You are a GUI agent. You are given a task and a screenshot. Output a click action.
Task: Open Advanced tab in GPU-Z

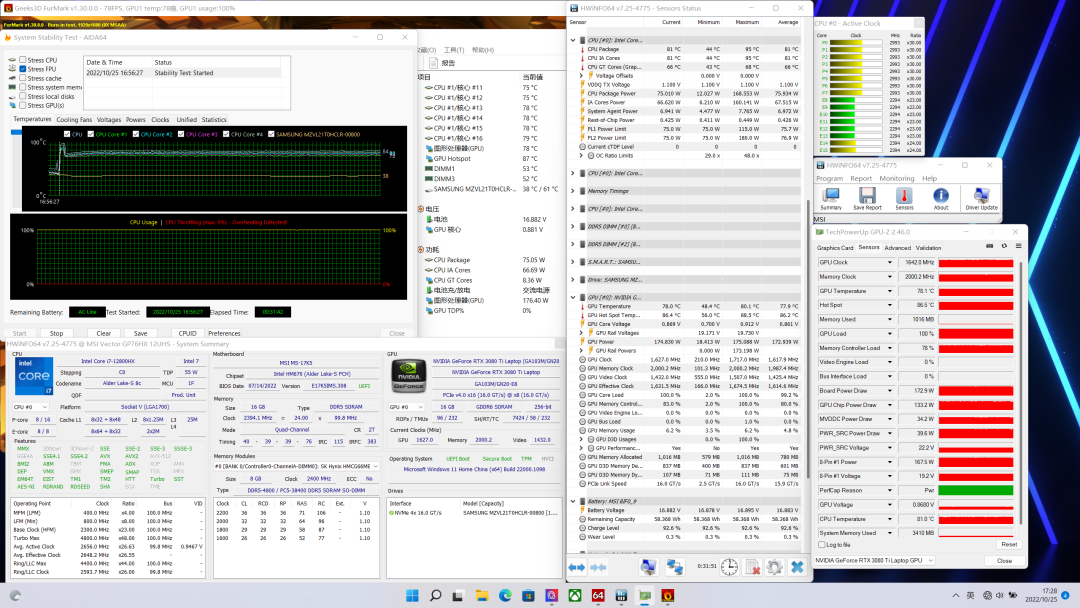(897, 248)
